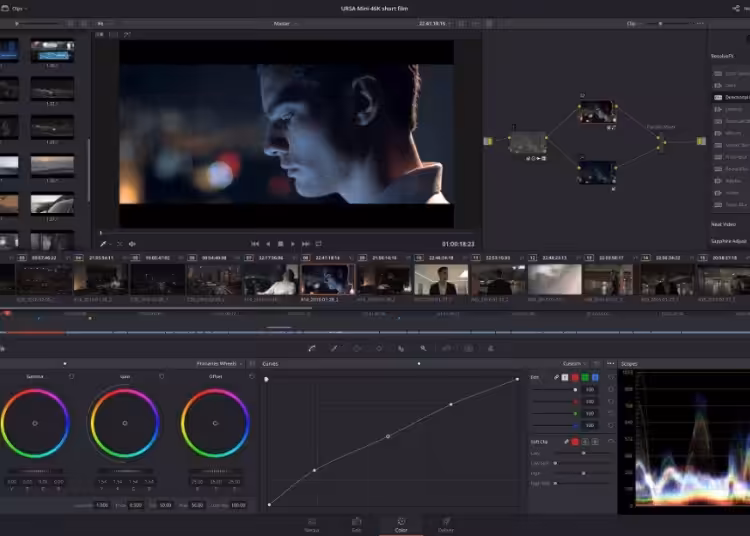Click the Clips icon in top-left corner

coord(5,8)
